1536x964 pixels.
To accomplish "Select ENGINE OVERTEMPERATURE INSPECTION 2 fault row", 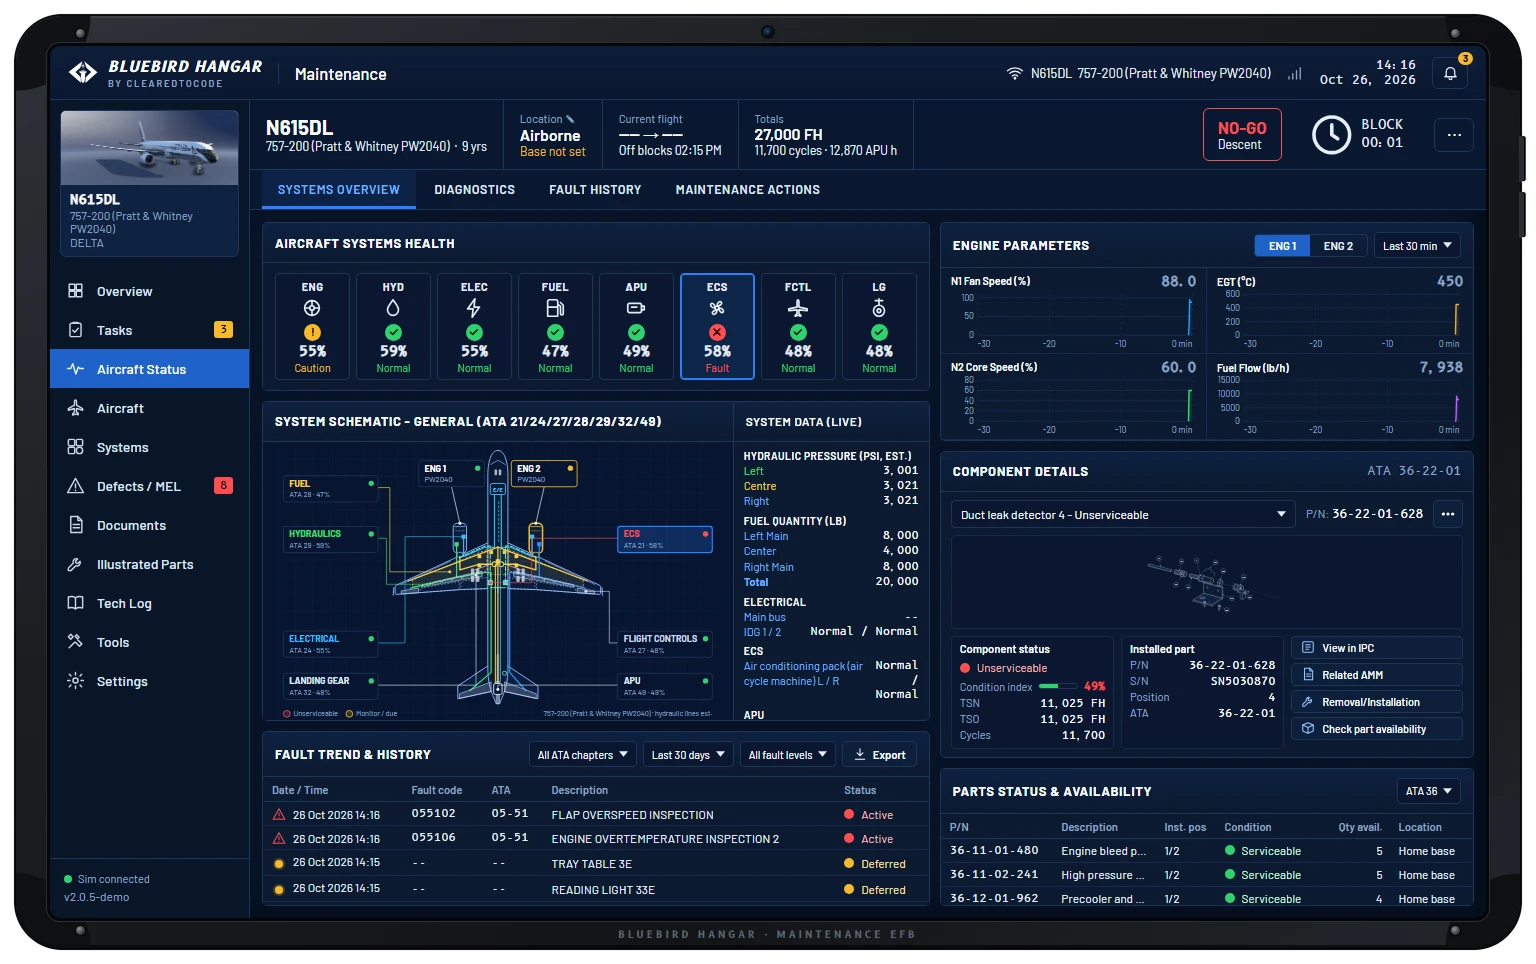I will 595,839.
